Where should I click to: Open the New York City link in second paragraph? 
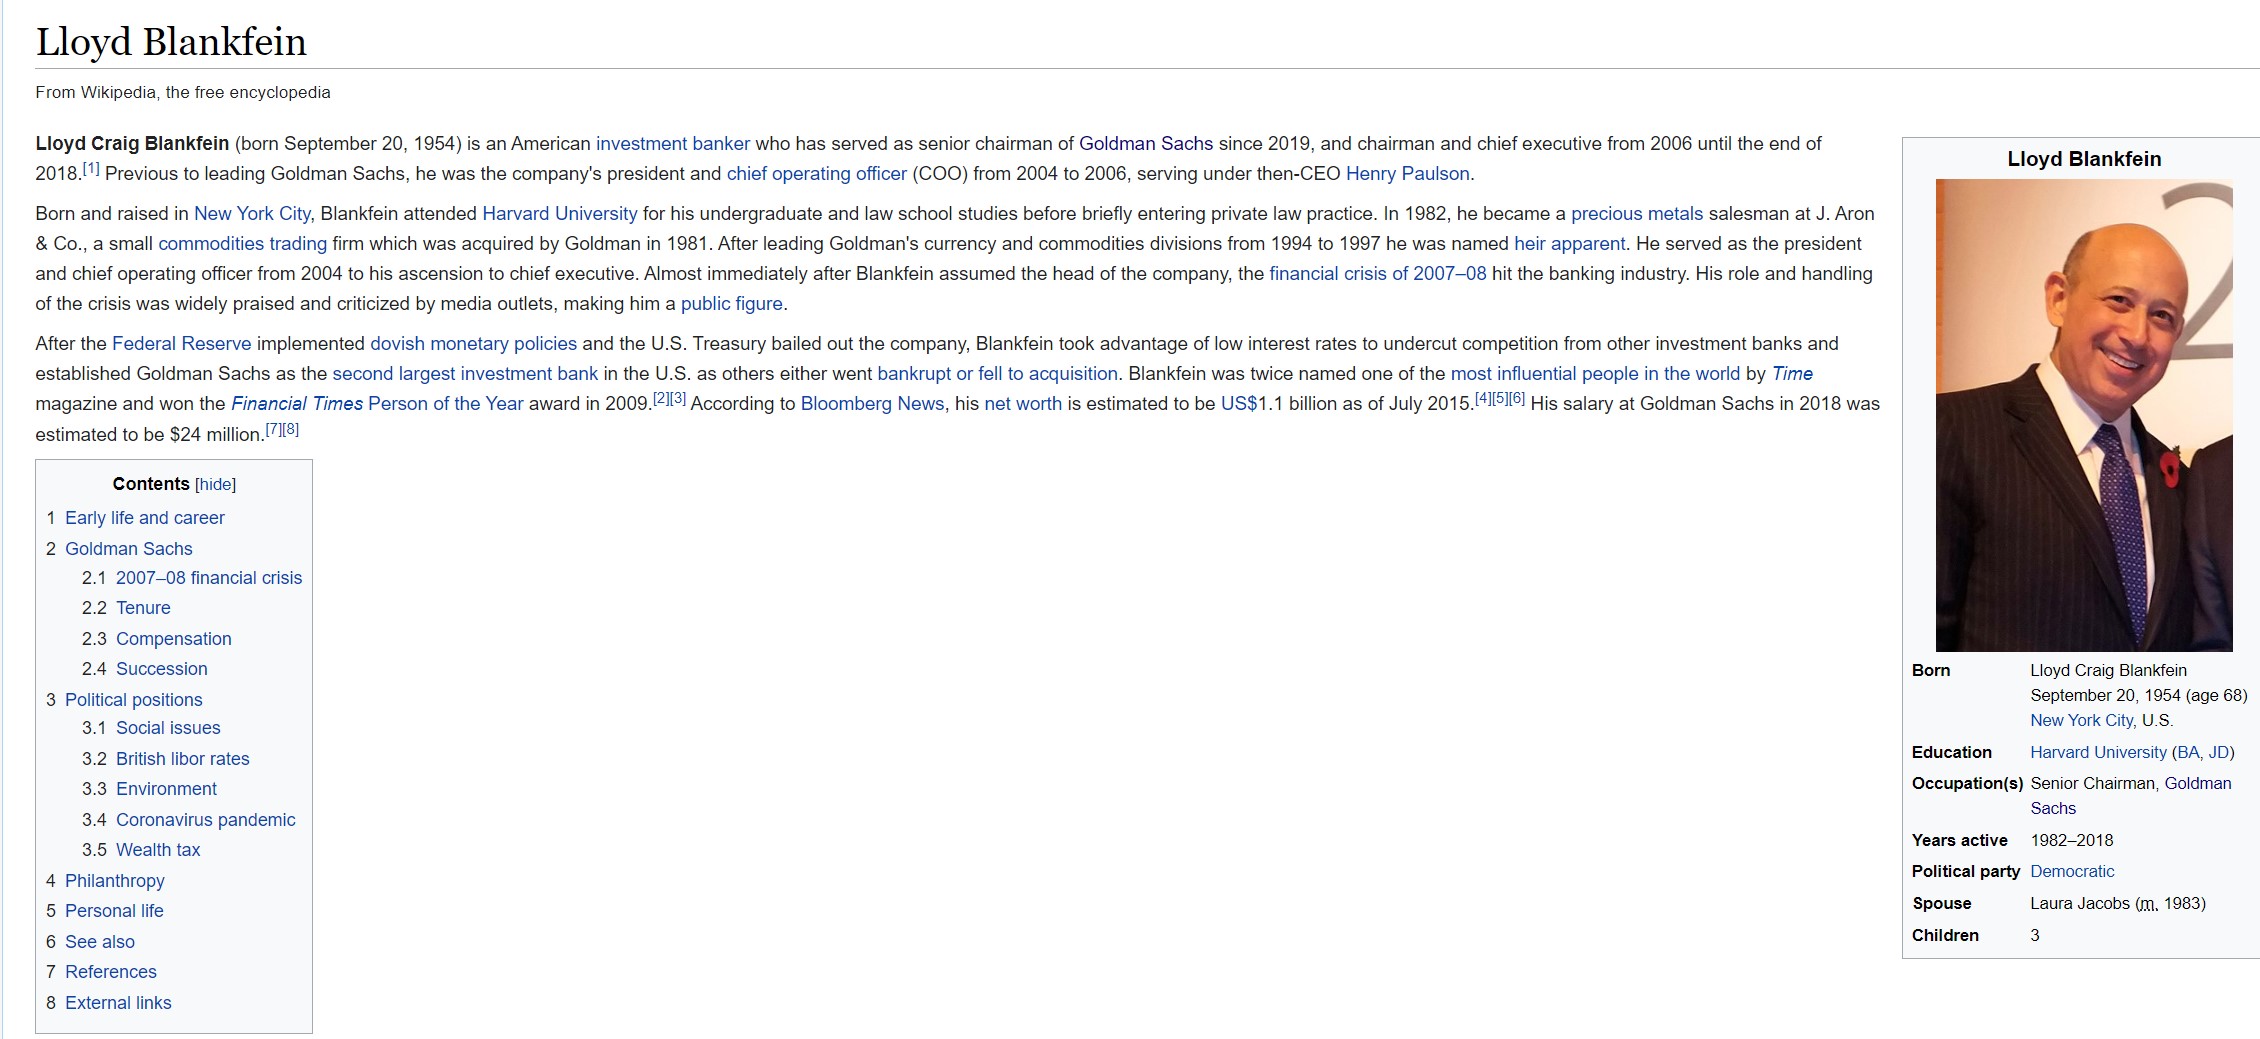click(252, 214)
